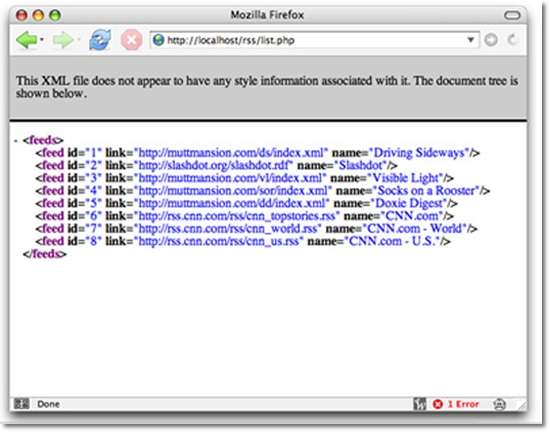This screenshot has width=550, height=432.
Task: Click the opening feeds tag
Action: [x=43, y=140]
